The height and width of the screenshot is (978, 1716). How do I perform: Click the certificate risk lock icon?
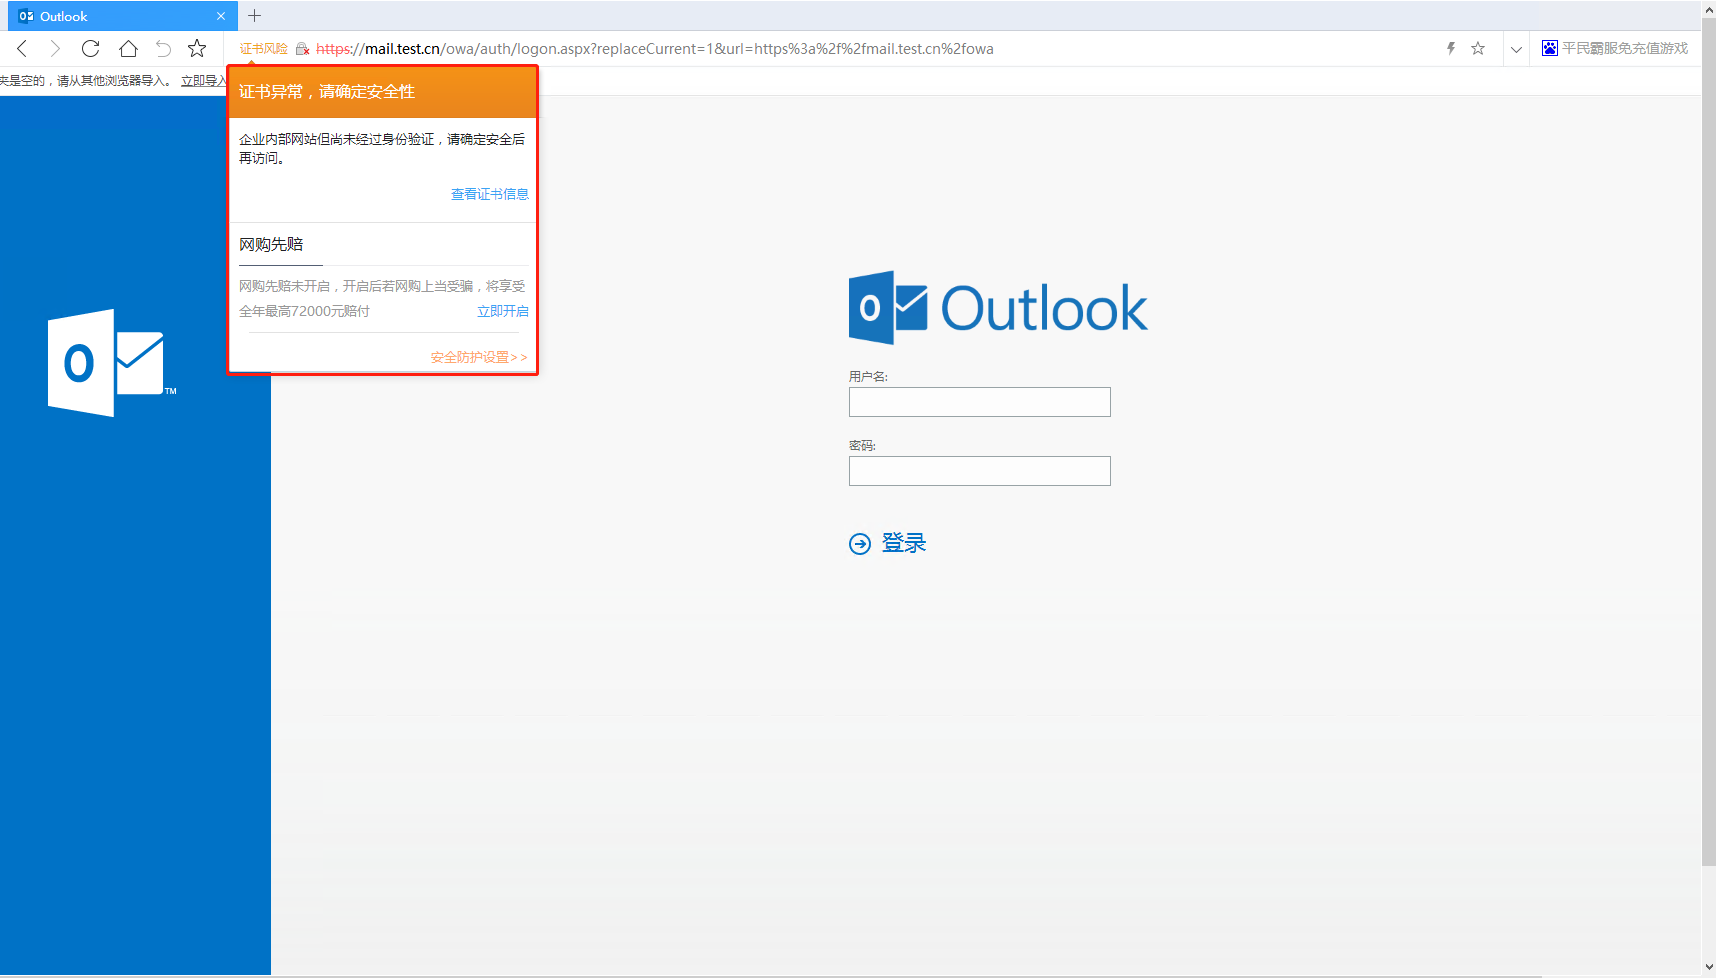coord(302,49)
